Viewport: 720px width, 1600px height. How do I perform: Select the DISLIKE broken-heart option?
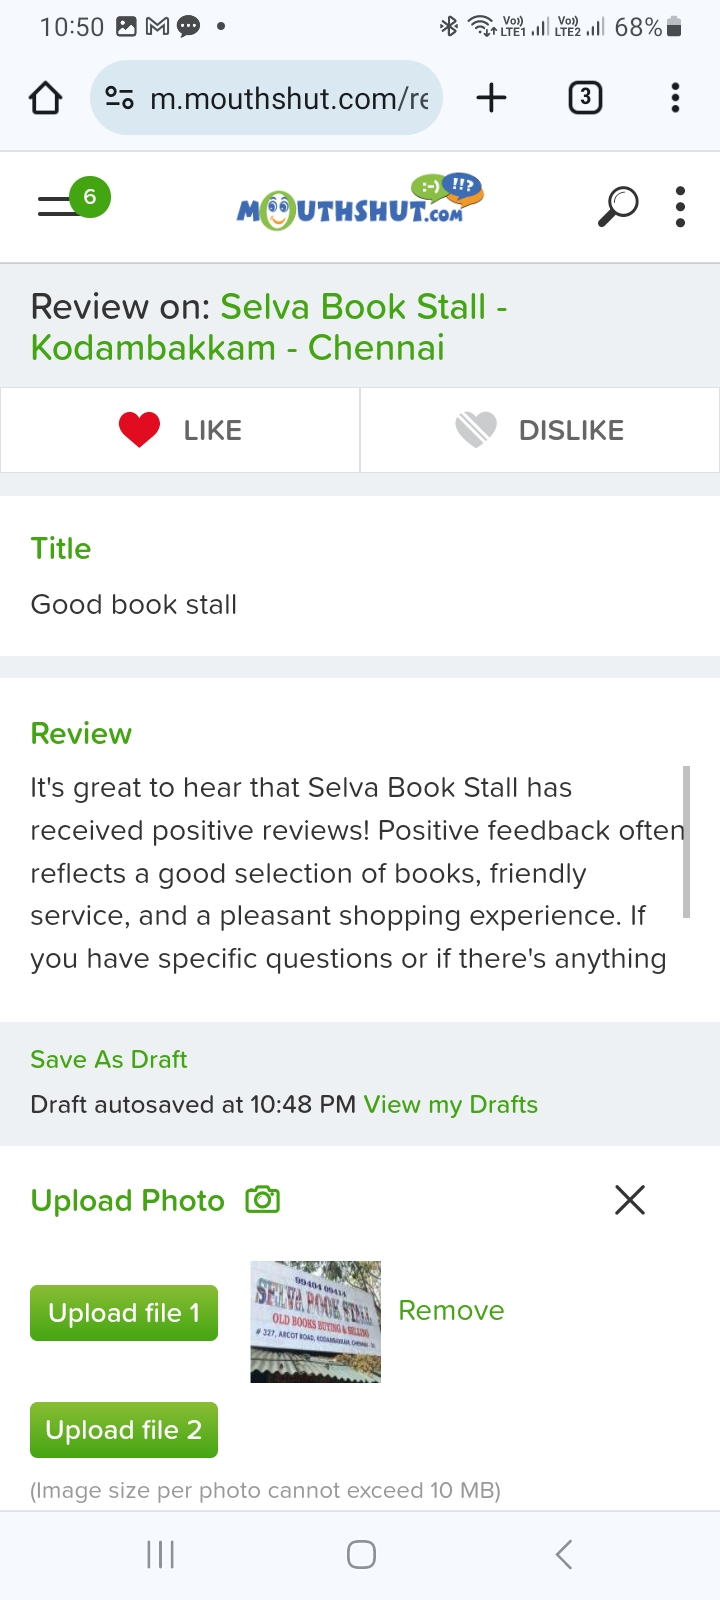click(540, 430)
